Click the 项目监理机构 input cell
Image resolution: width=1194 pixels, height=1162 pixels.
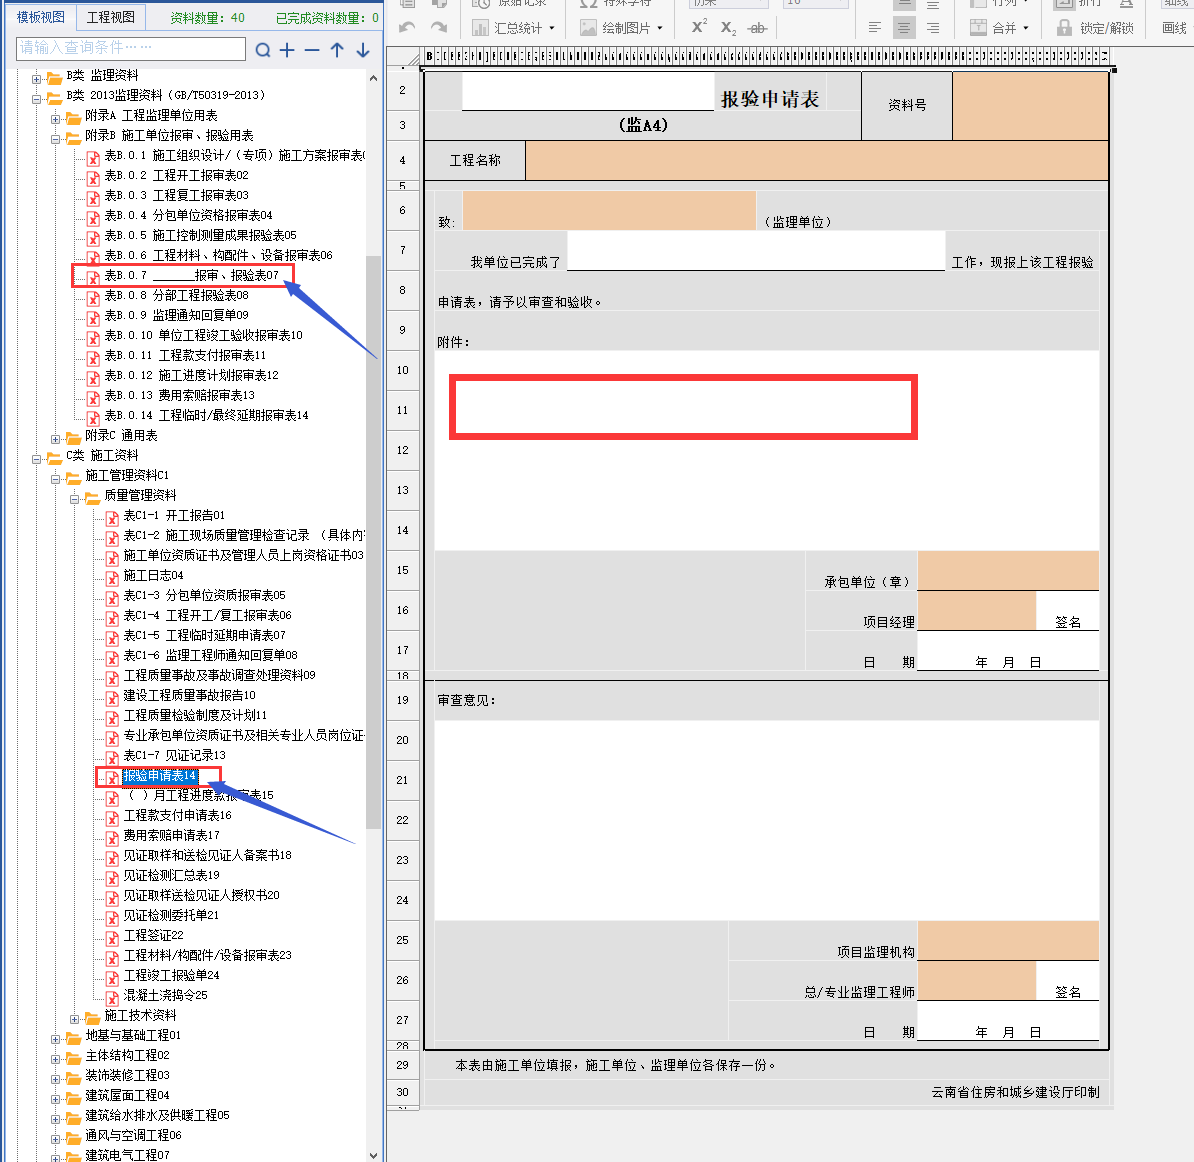1008,940
